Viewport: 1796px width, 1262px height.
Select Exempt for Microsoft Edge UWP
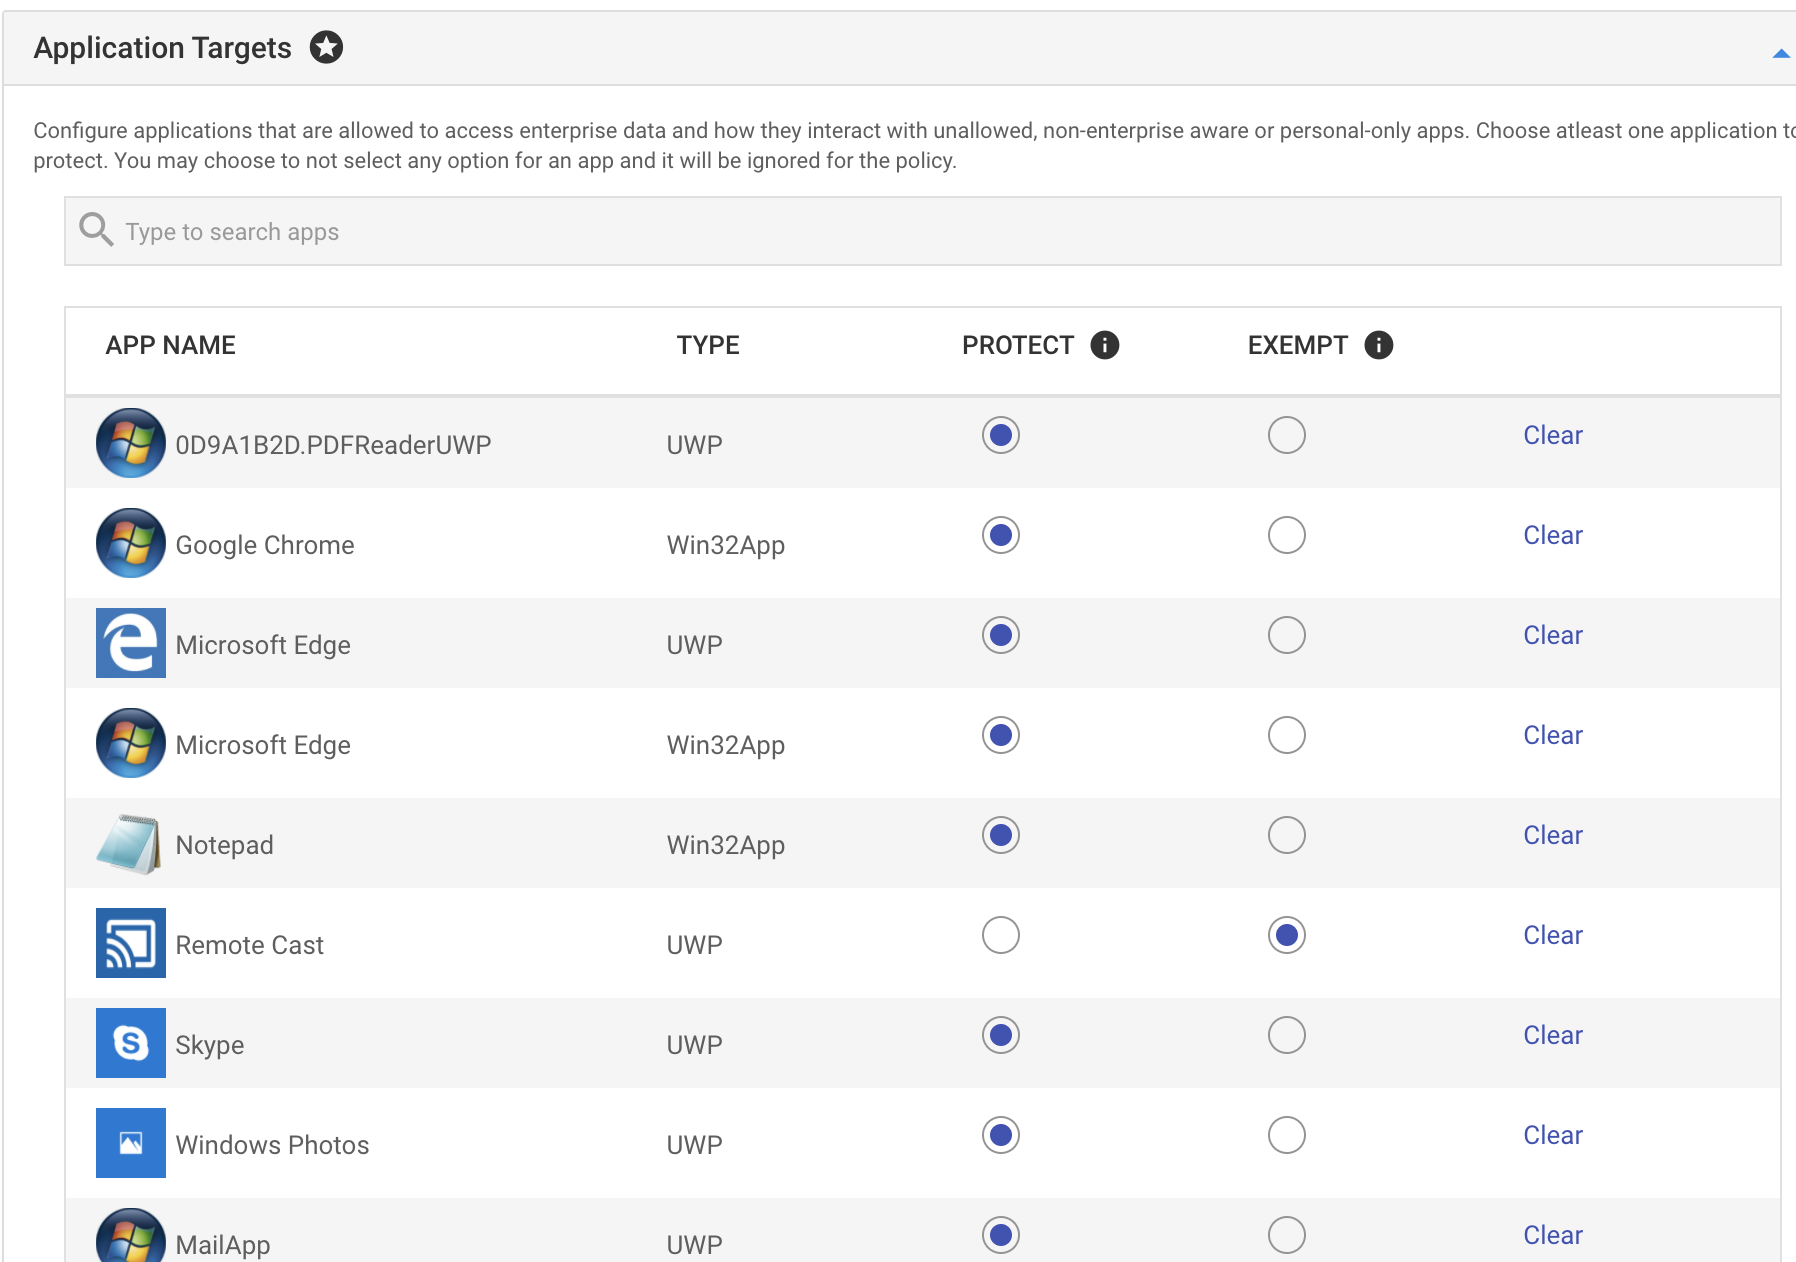1286,635
